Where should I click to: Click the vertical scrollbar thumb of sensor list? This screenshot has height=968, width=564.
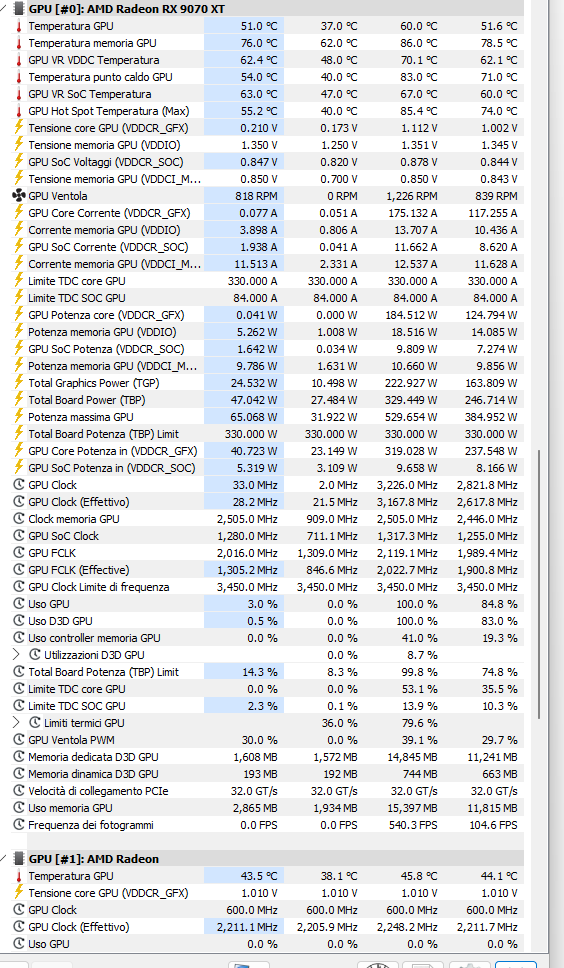tap(540, 583)
